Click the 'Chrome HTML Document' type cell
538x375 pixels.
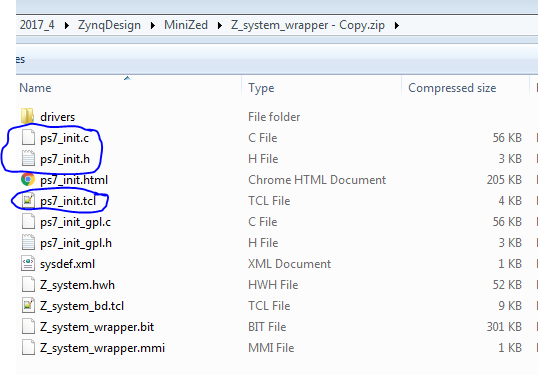coord(317,180)
